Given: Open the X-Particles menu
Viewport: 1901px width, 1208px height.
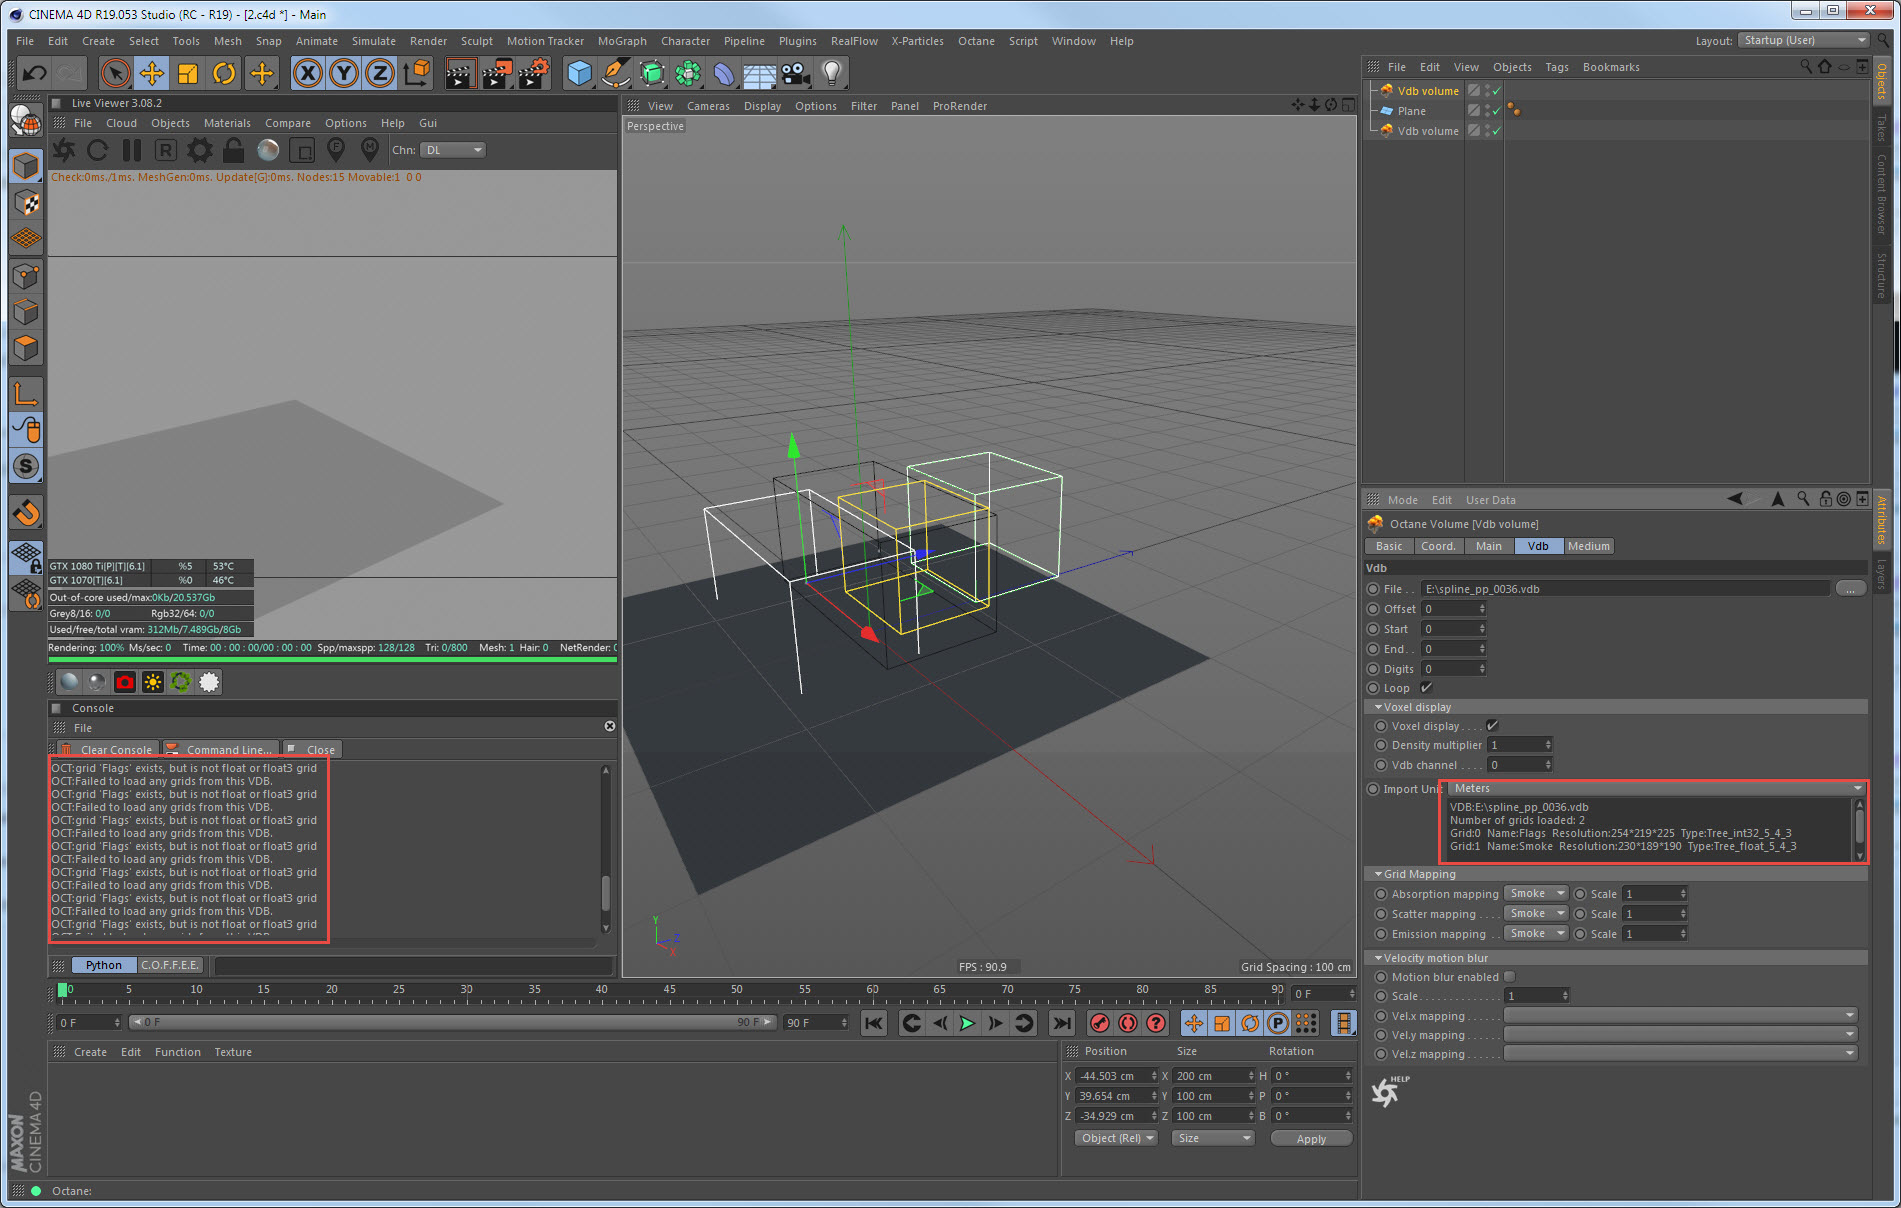Looking at the screenshot, I should [917, 41].
